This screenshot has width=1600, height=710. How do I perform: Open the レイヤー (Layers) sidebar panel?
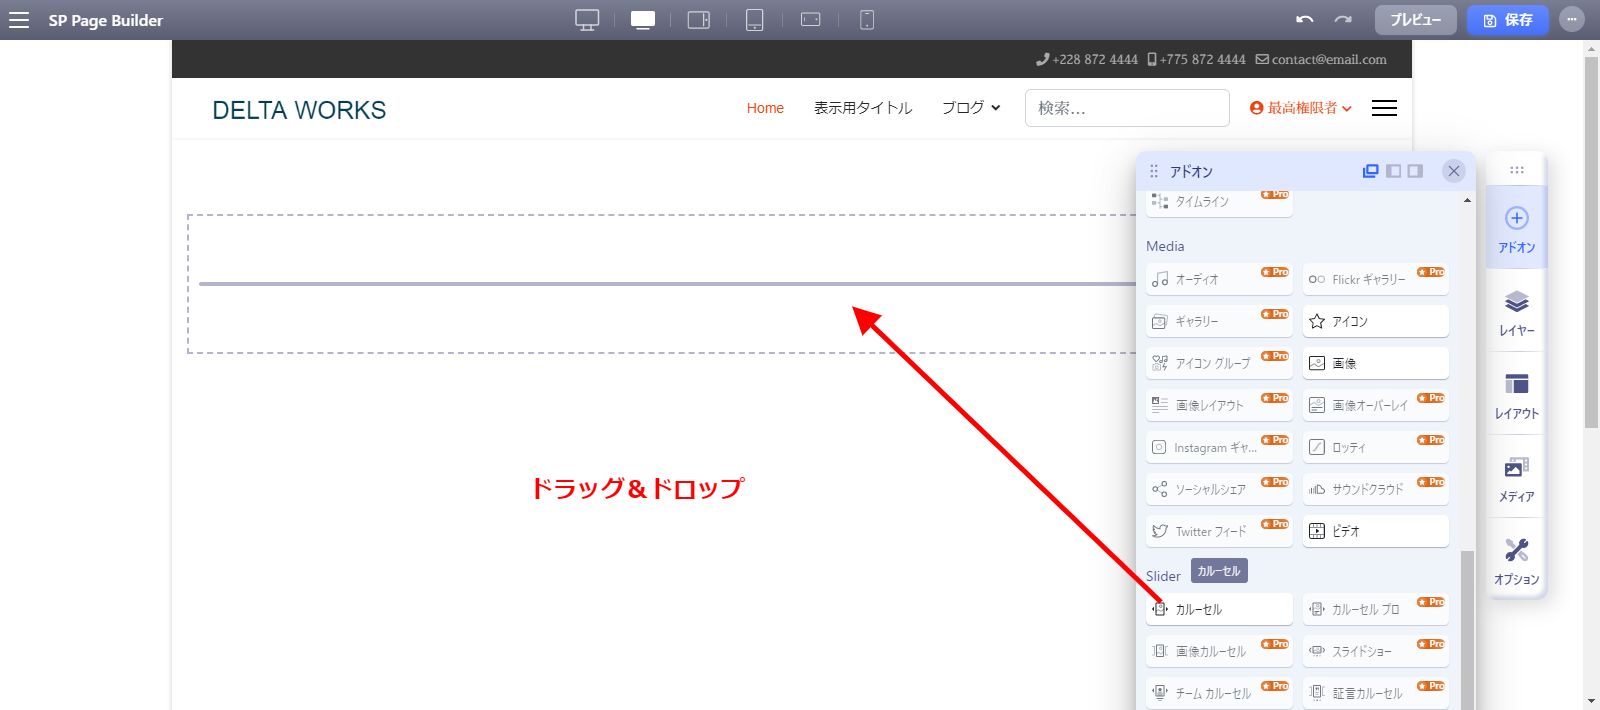(1516, 311)
